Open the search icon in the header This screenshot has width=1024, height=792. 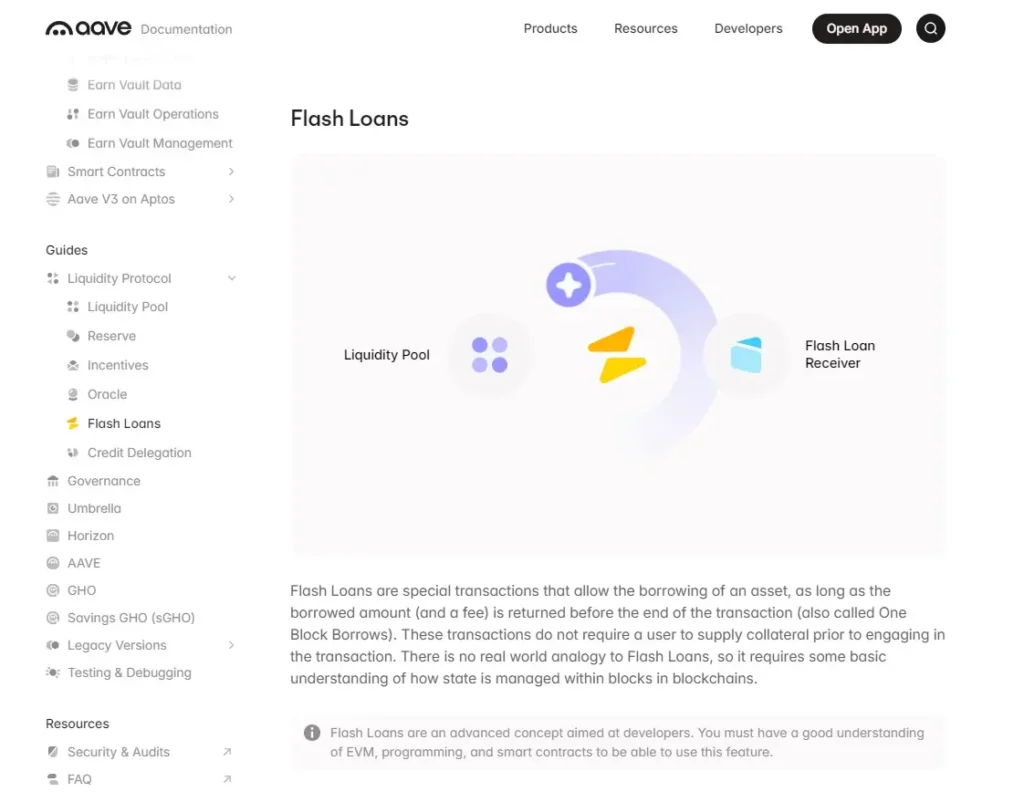tap(930, 28)
